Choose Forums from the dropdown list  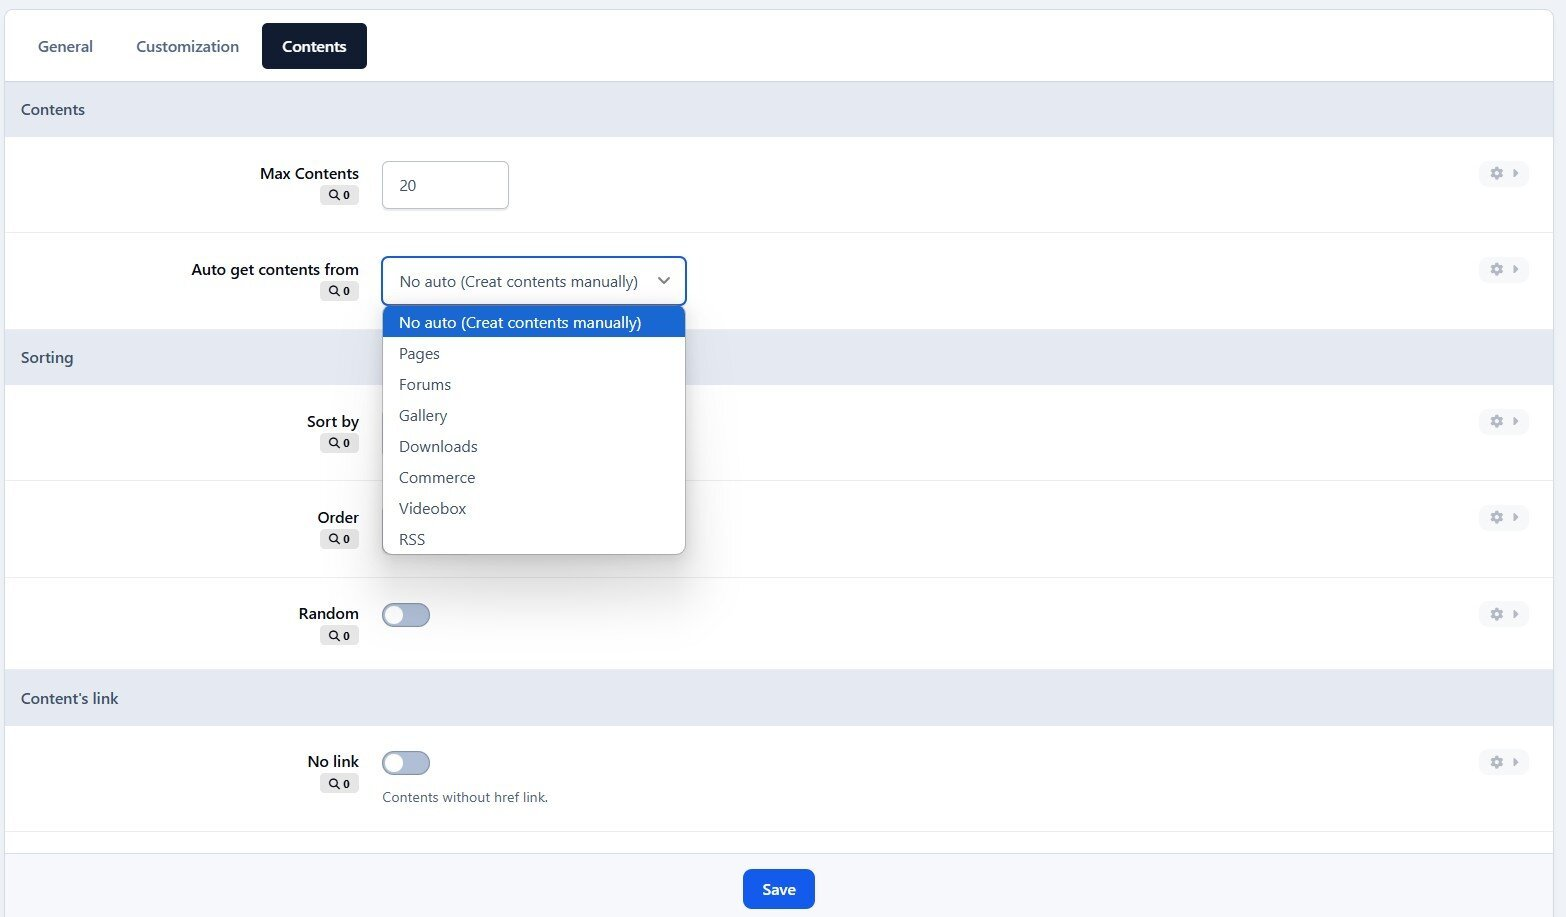tap(534, 384)
